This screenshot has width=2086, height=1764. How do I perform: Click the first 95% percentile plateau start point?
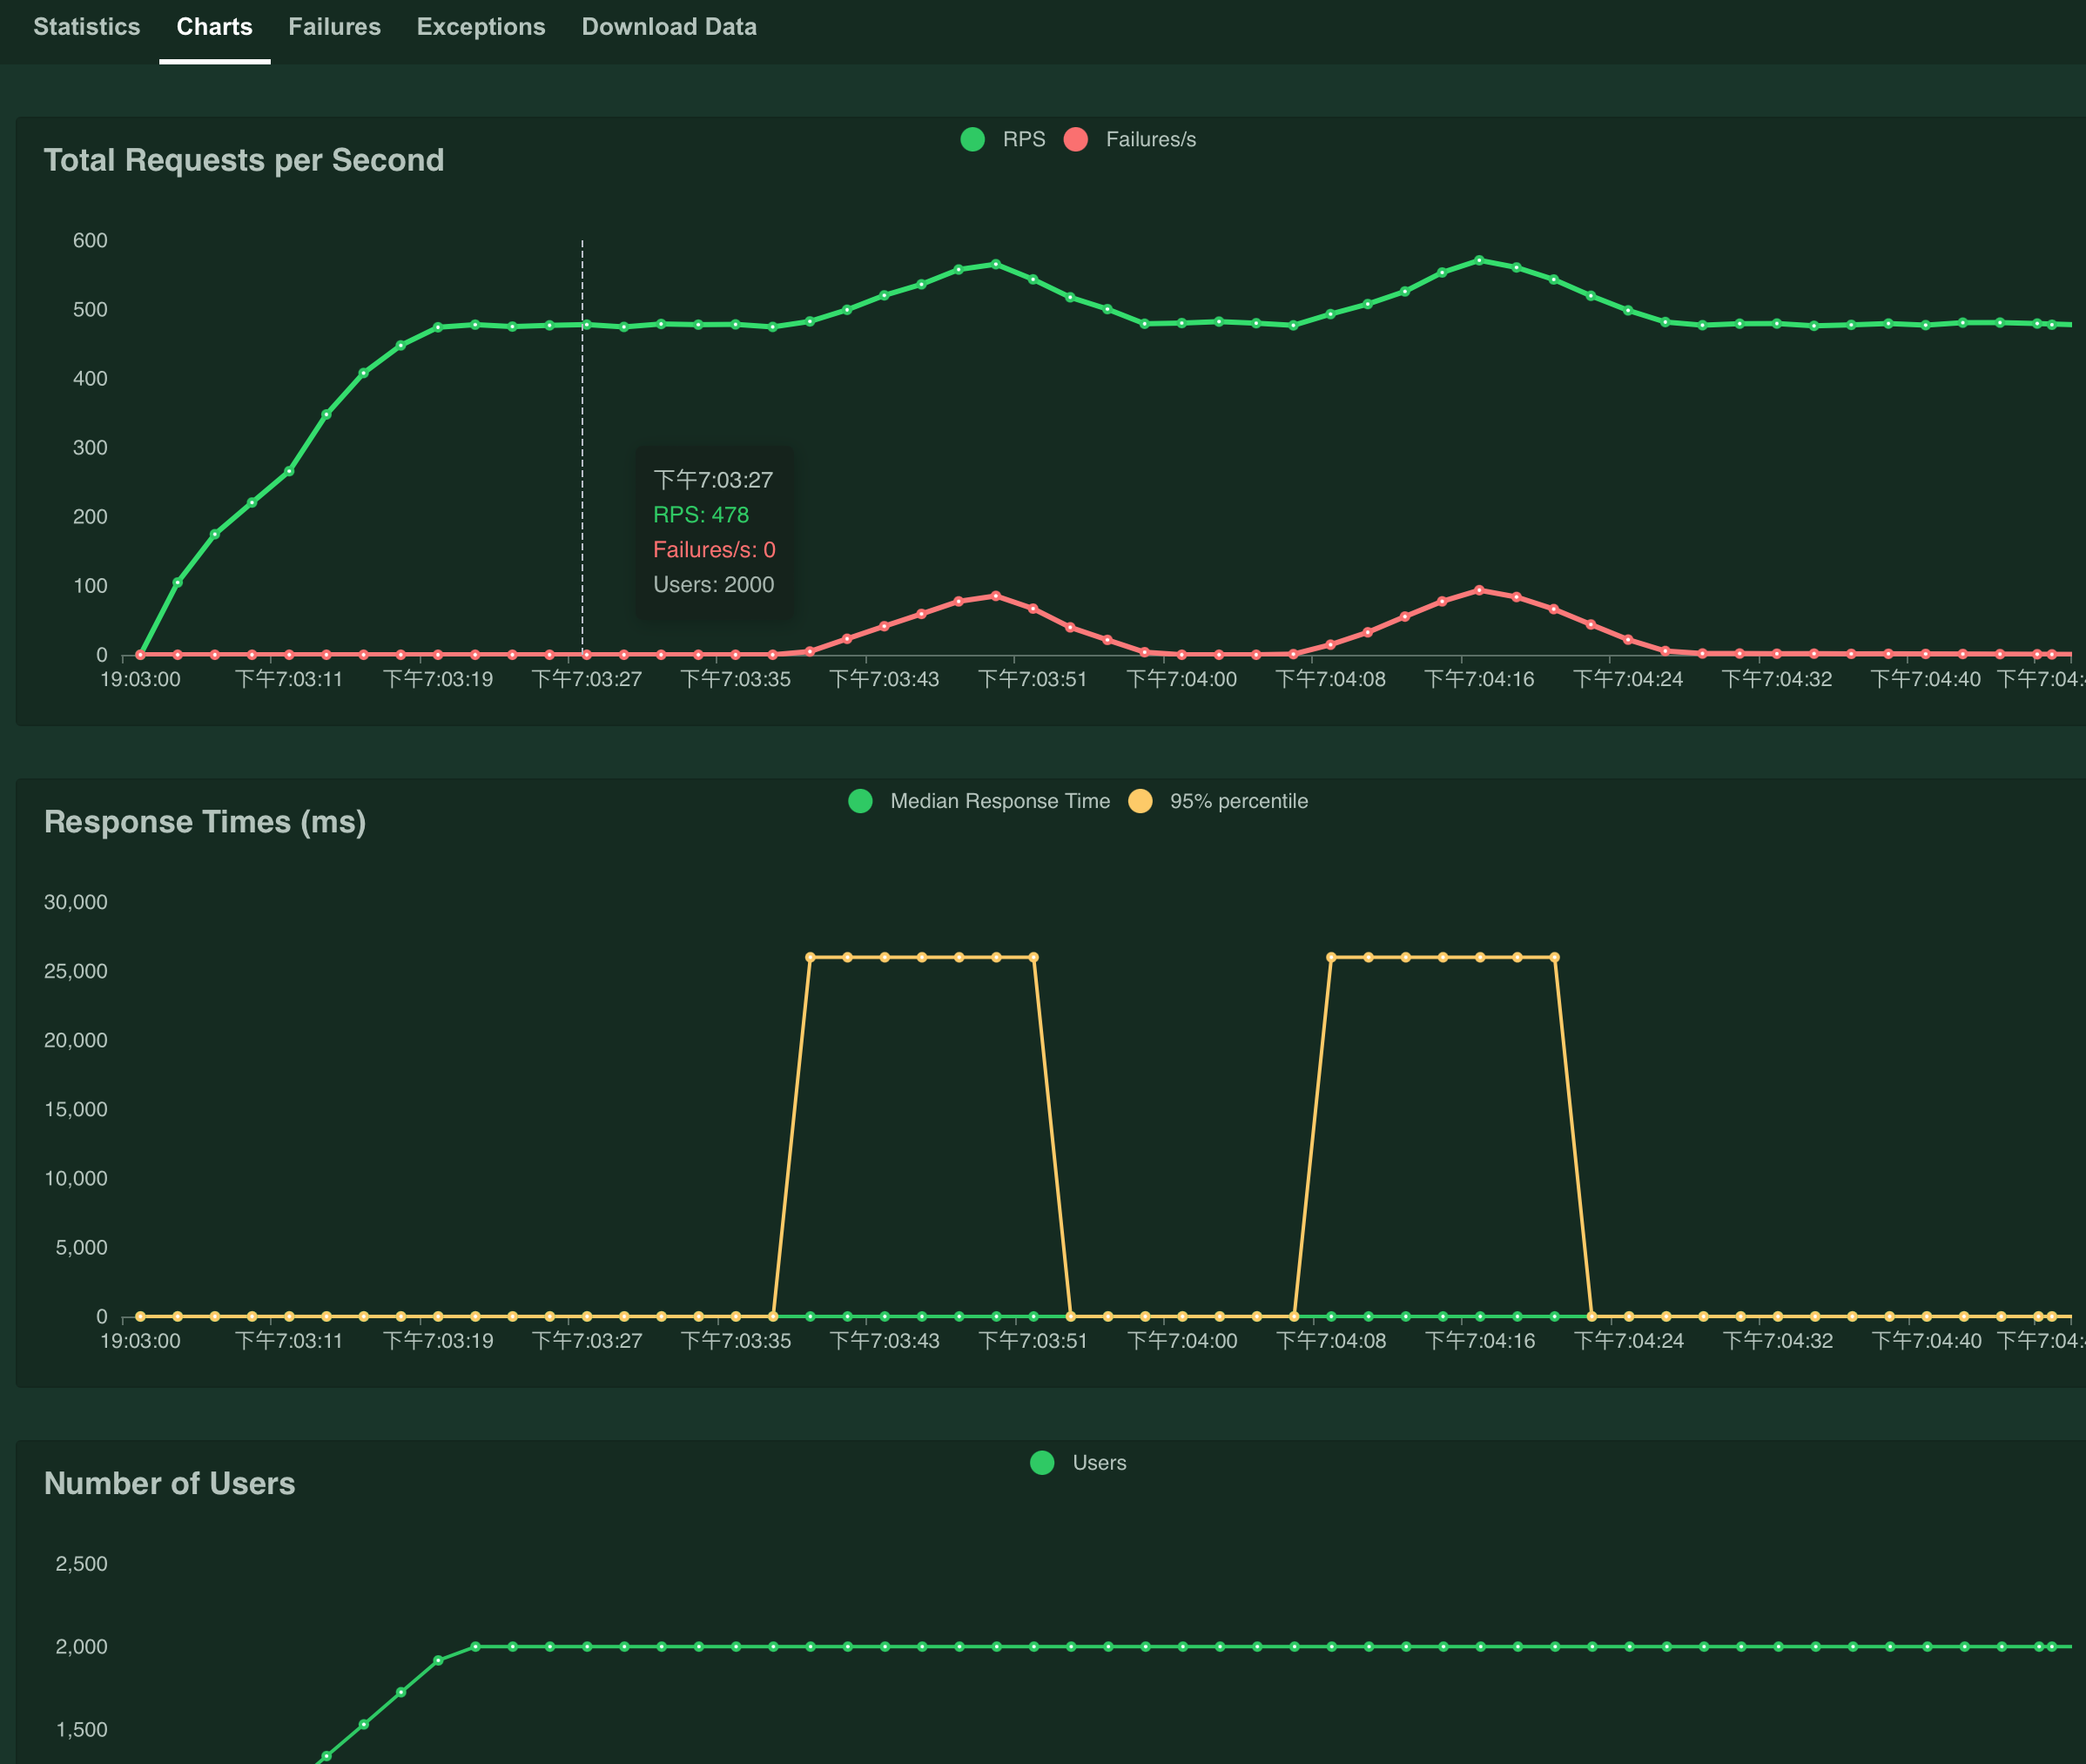pyautogui.click(x=810, y=958)
